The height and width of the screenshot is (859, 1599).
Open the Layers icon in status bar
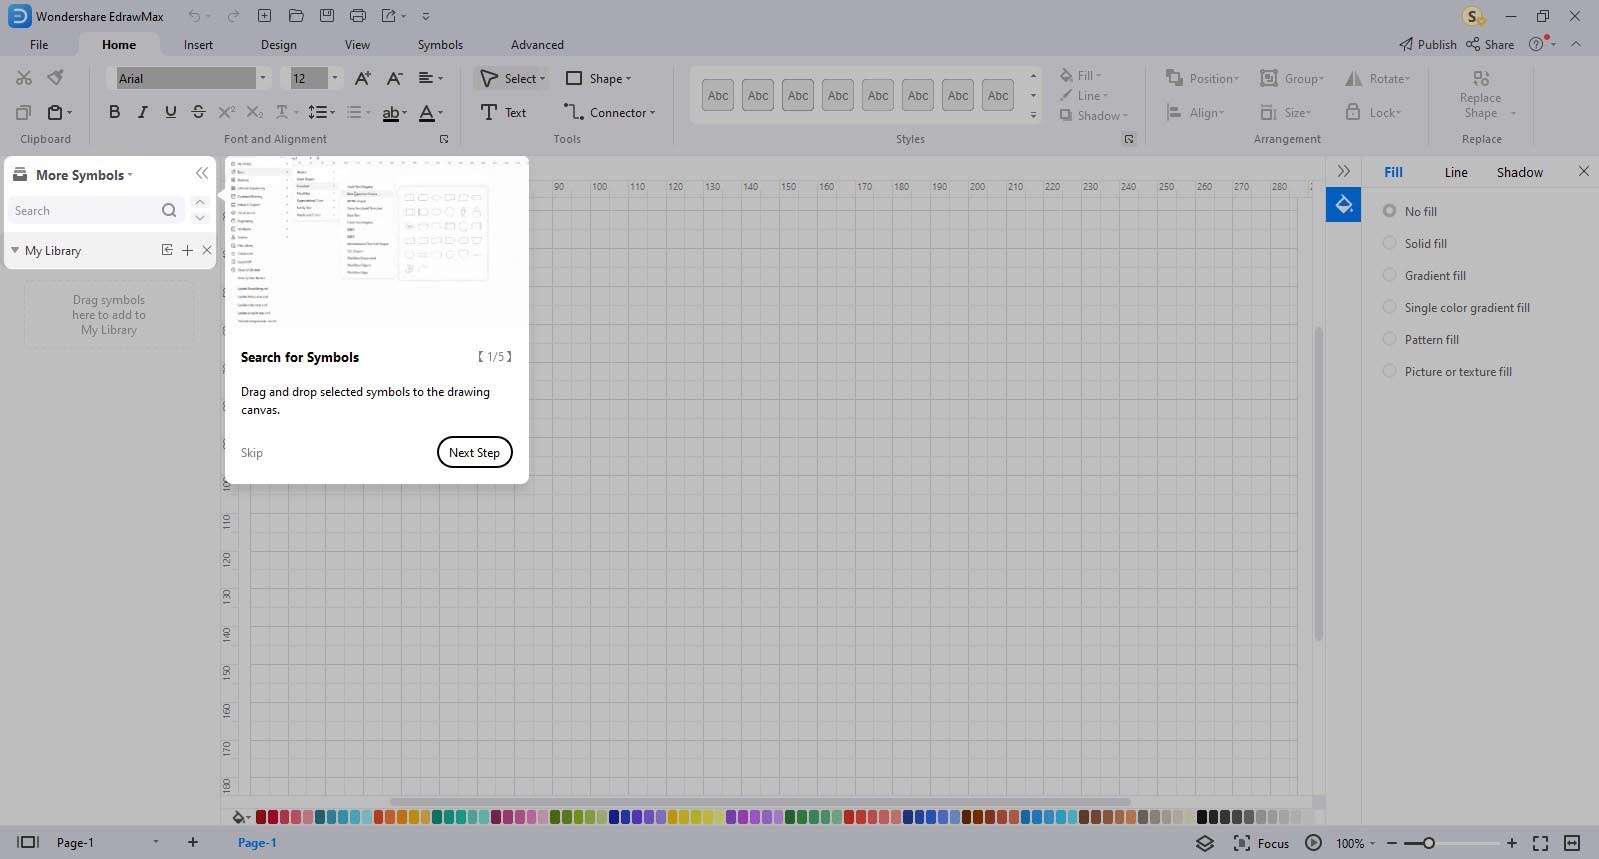coord(1205,843)
